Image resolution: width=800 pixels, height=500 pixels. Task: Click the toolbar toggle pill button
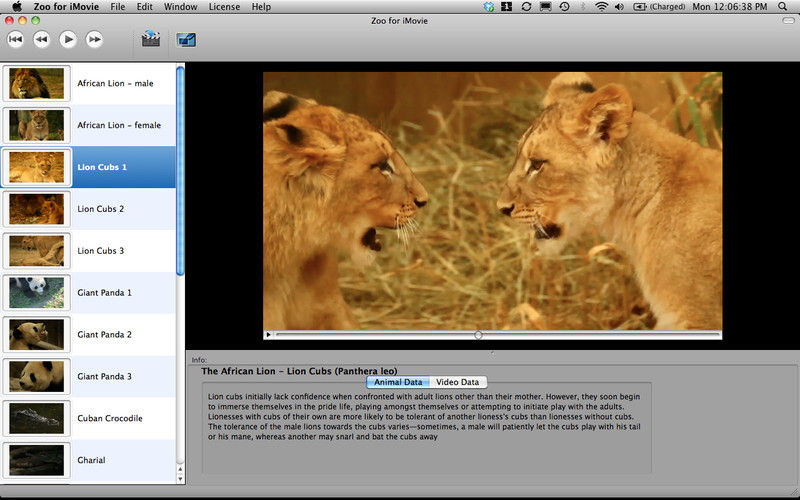788,20
